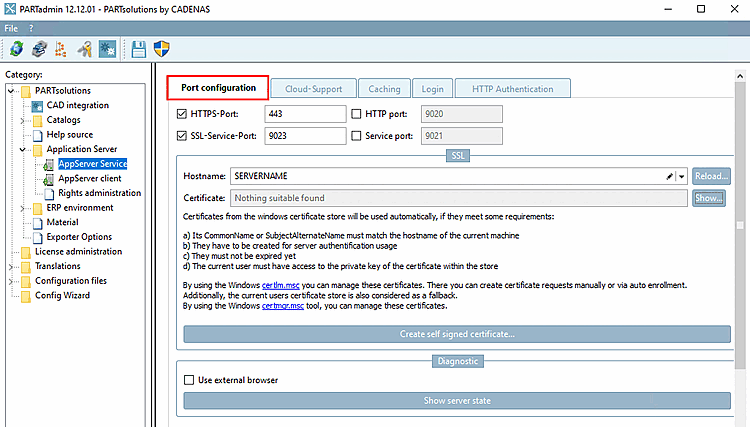
Task: Click the SSL-Service-Port field showing 9023
Action: 305,136
